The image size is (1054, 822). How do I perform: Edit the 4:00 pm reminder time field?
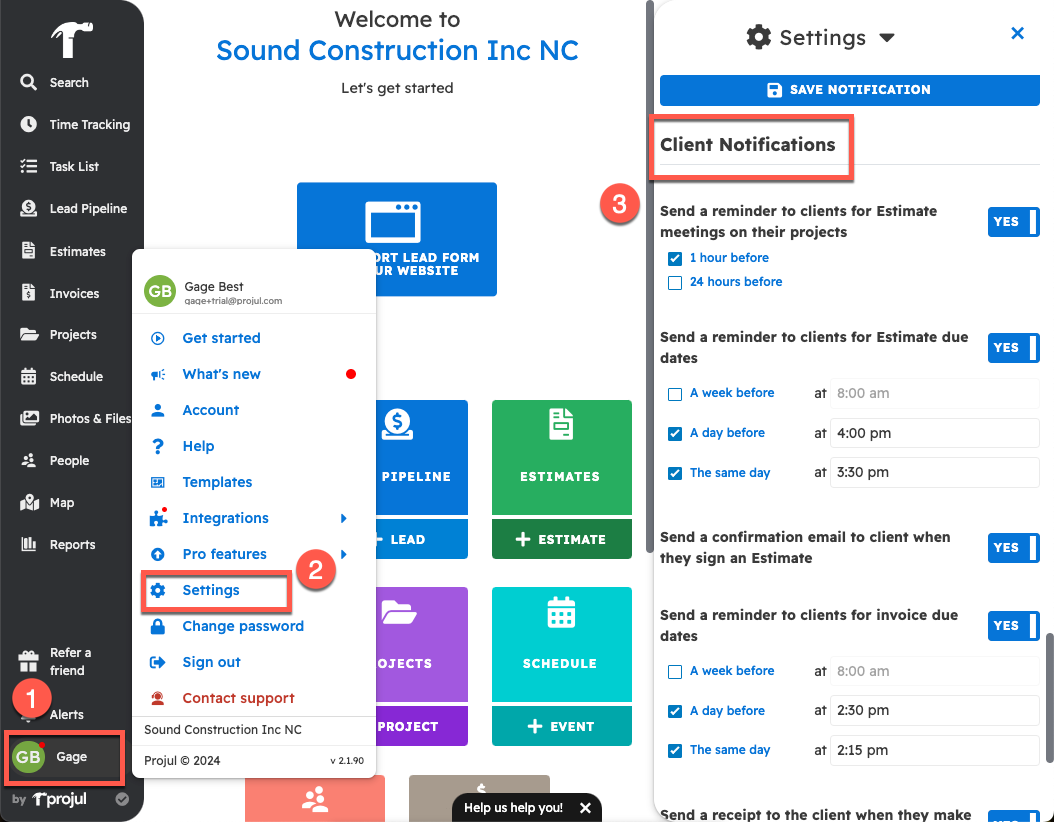(934, 433)
